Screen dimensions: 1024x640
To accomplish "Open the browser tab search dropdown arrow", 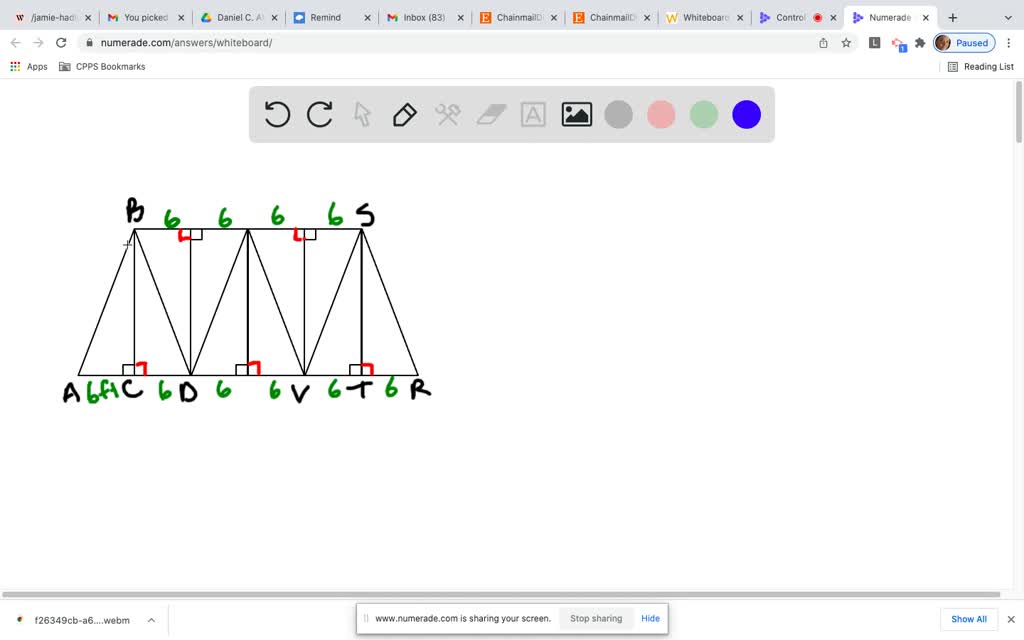I will (x=1008, y=17).
